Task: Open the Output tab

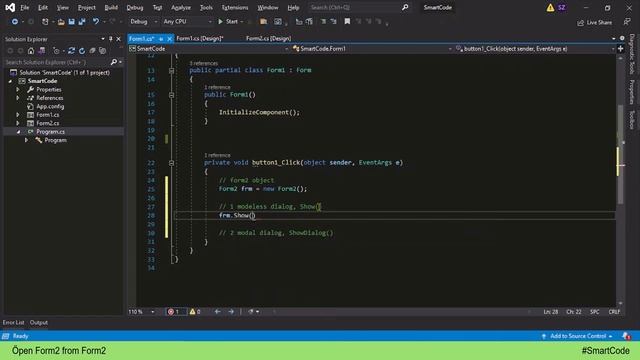Action: coord(39,322)
